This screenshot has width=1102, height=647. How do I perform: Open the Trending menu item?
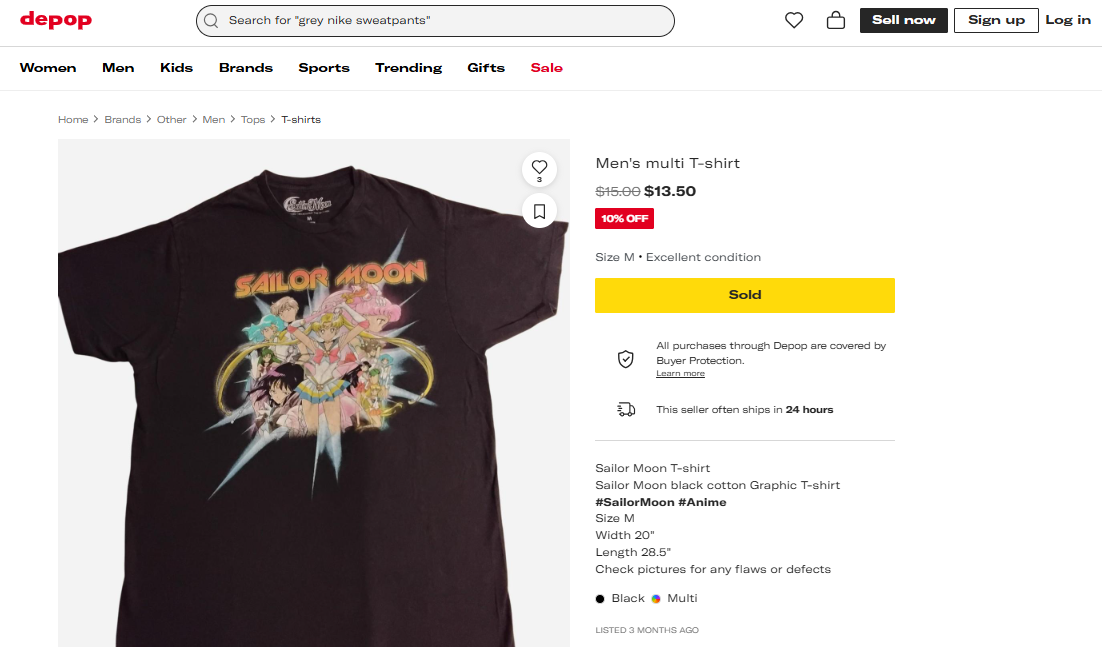(x=408, y=68)
